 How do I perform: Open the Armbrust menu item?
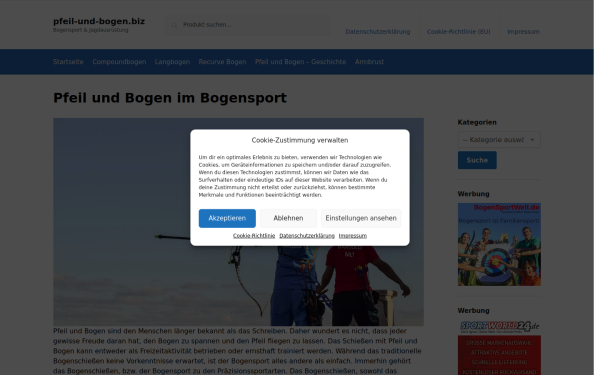tap(369, 62)
